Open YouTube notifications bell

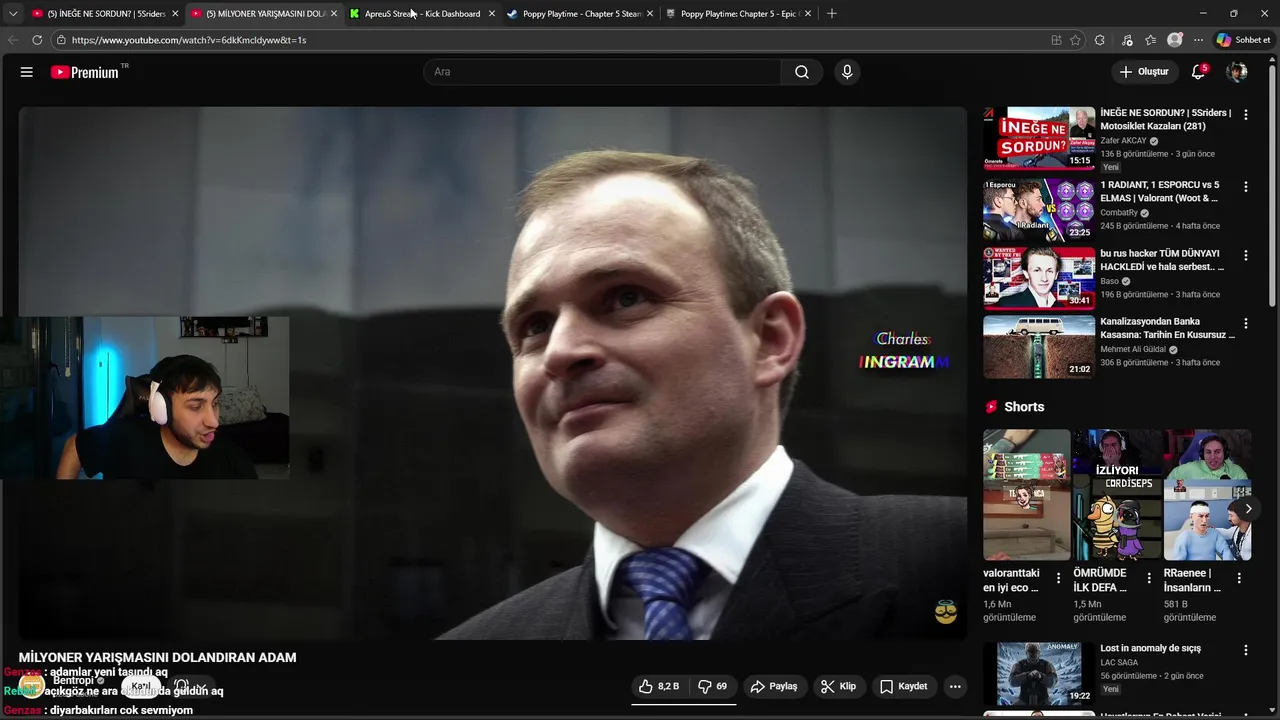pyautogui.click(x=1198, y=72)
